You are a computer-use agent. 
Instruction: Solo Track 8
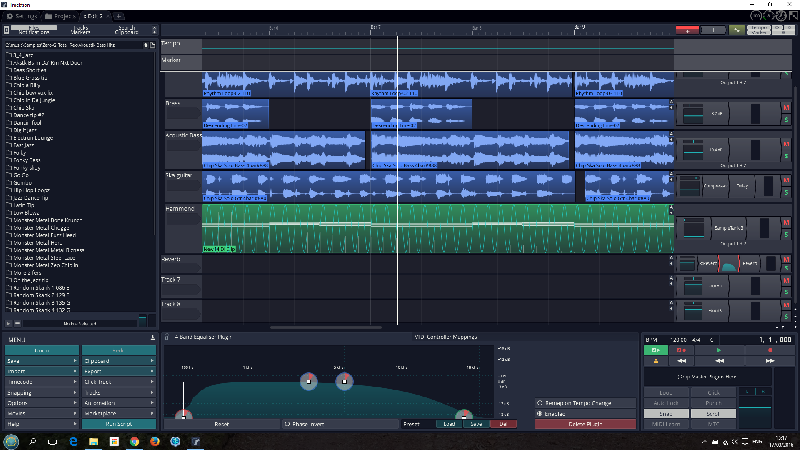tap(786, 316)
